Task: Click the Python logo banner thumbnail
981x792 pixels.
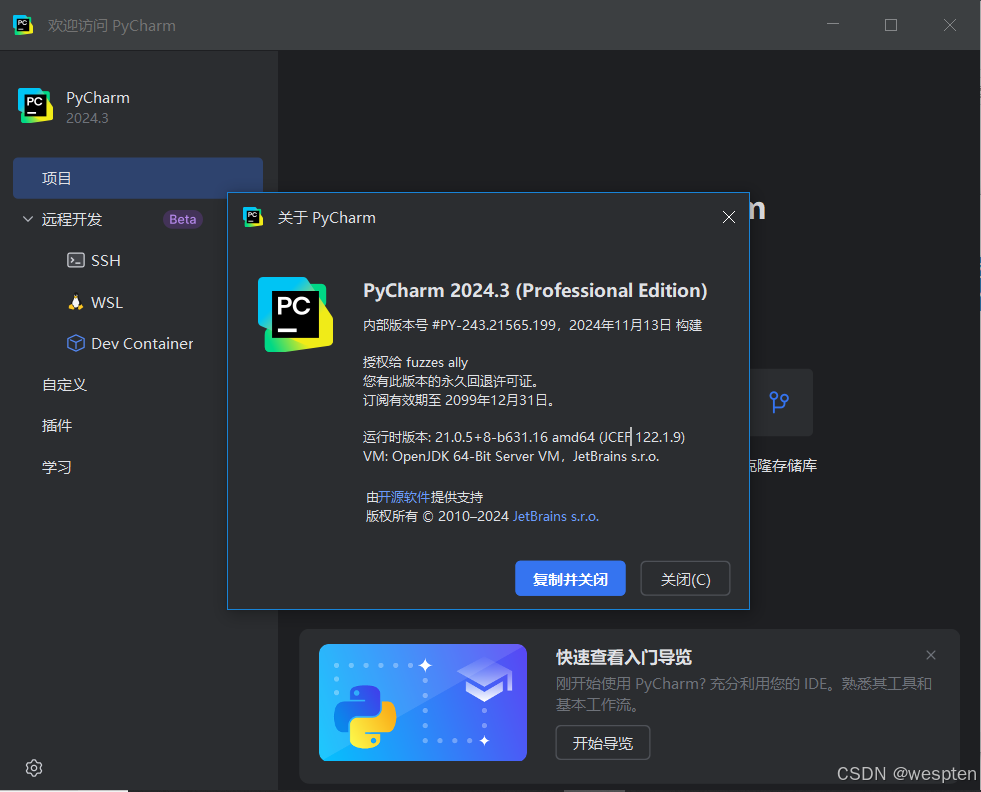Action: [422, 700]
